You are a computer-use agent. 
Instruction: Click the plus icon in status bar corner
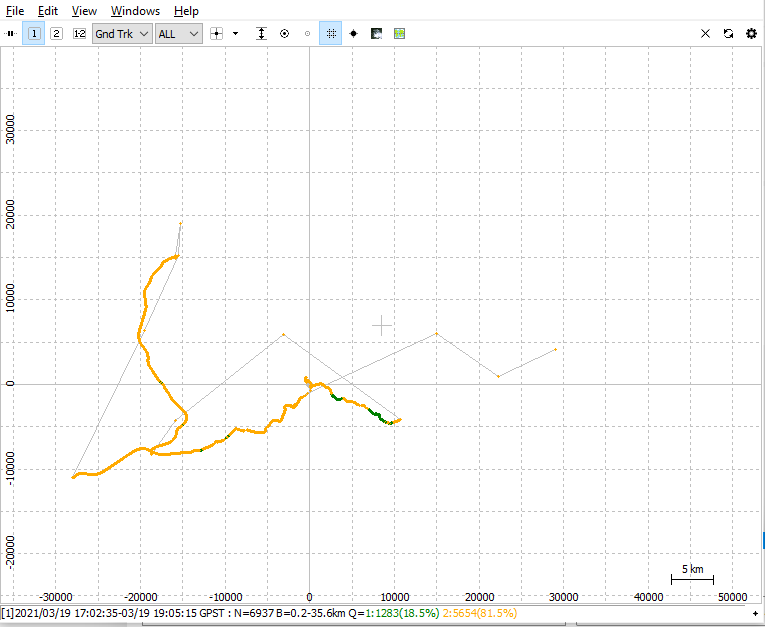756,613
